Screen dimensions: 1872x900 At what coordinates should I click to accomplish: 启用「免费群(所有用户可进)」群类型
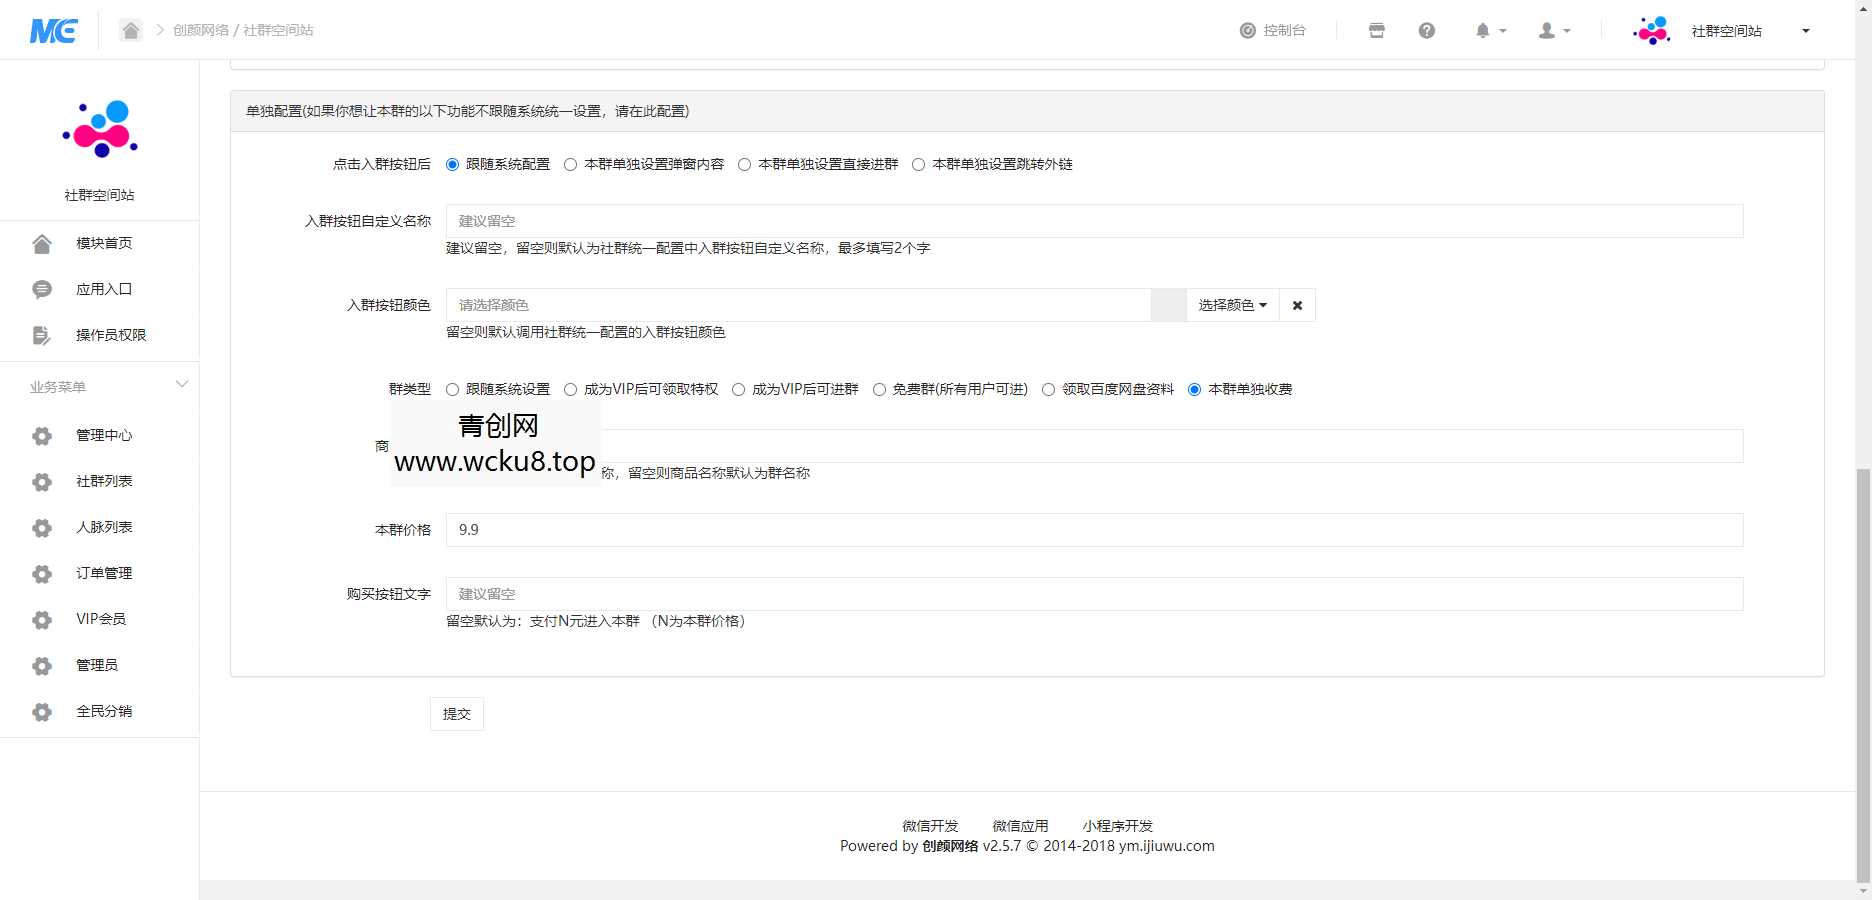[x=878, y=390]
